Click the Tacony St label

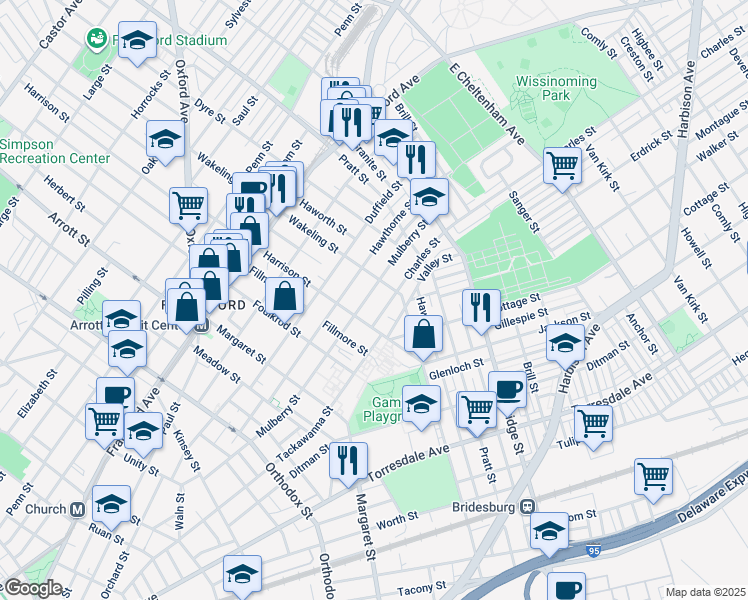click(x=422, y=588)
